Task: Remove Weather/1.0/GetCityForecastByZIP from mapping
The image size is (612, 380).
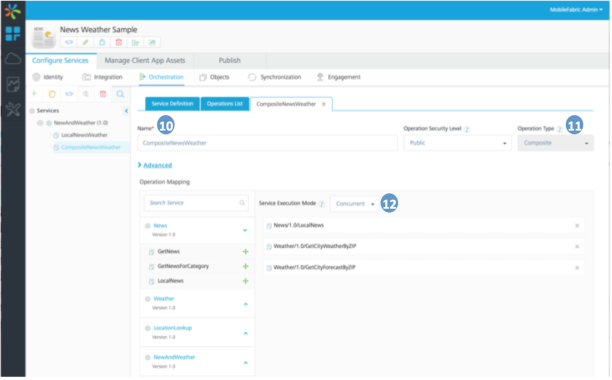Action: point(577,268)
